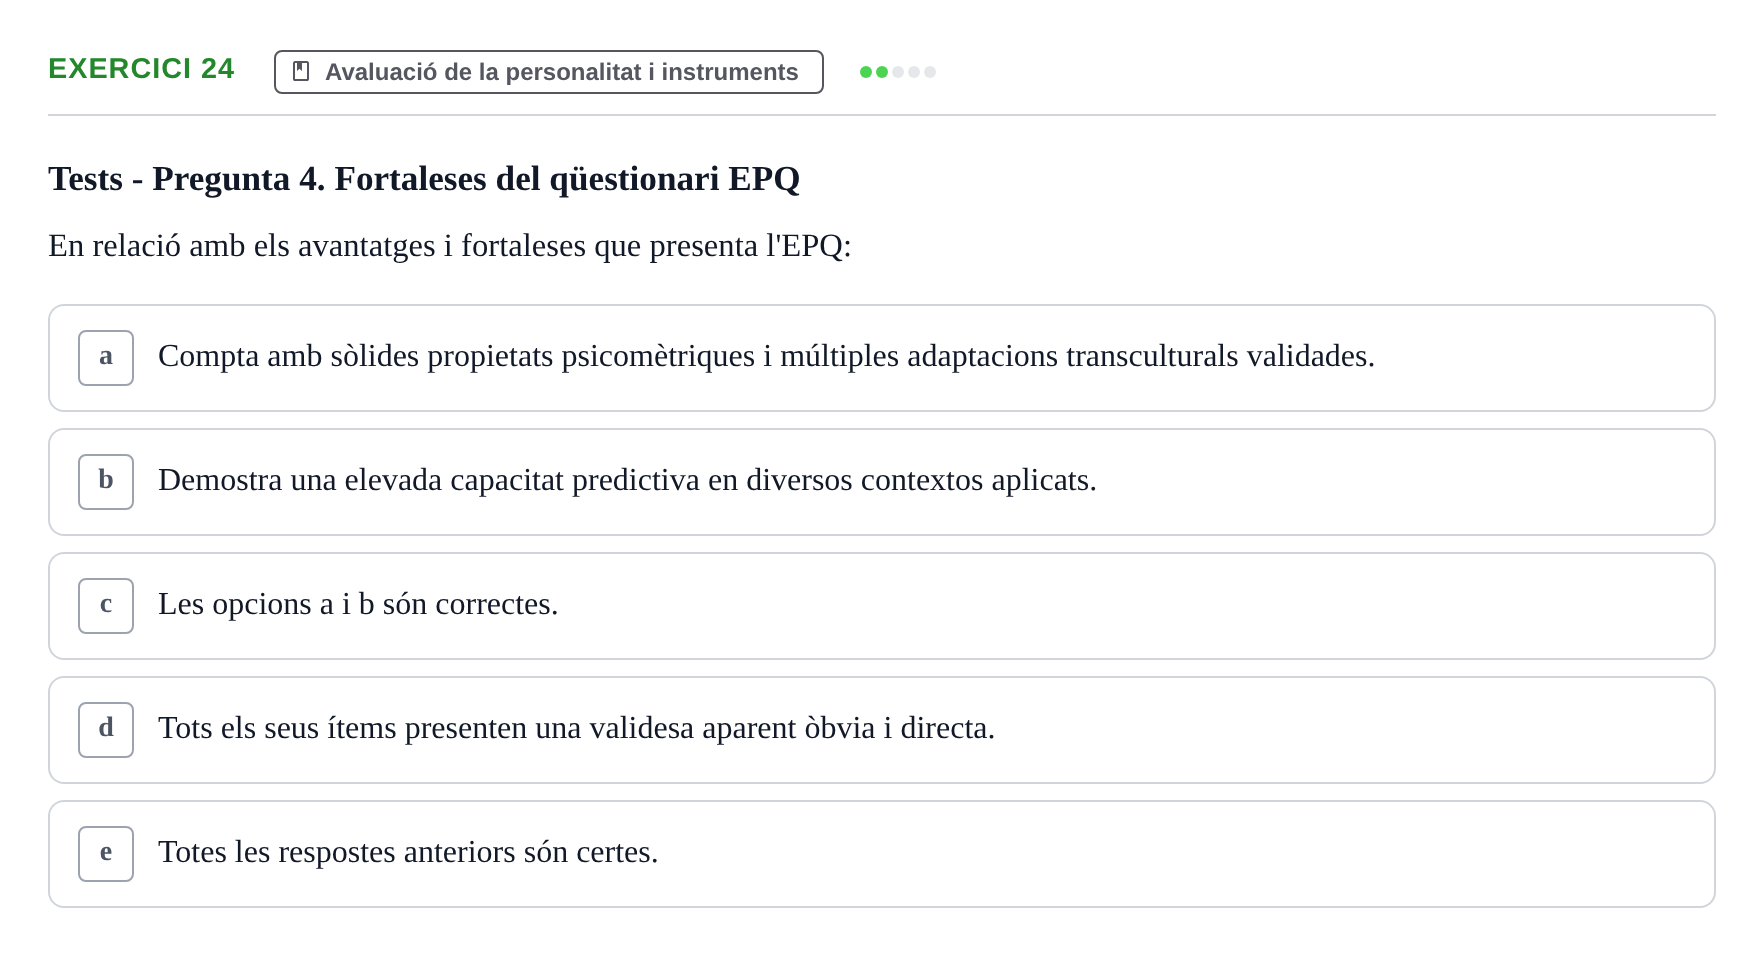
Task: Click the 'EXERCICI 24' heading
Action: pos(141,68)
